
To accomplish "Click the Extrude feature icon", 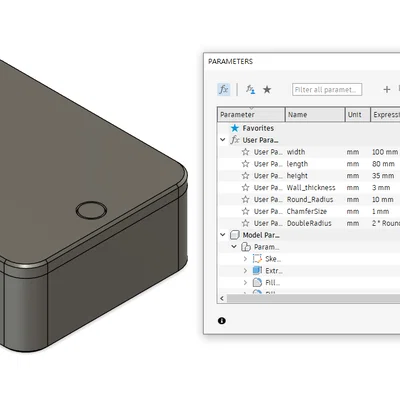I will [x=257, y=271].
